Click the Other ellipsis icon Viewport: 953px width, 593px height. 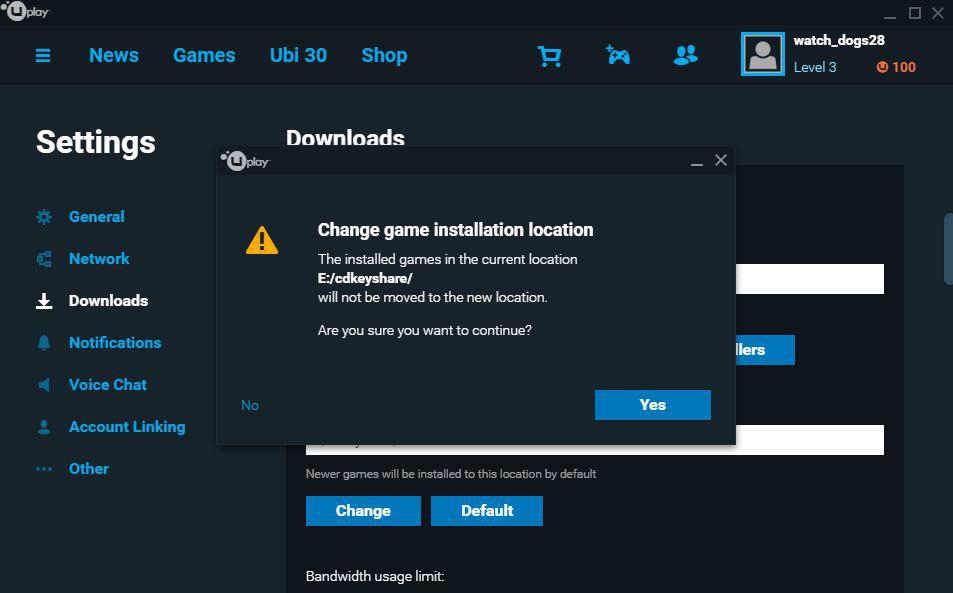point(42,468)
